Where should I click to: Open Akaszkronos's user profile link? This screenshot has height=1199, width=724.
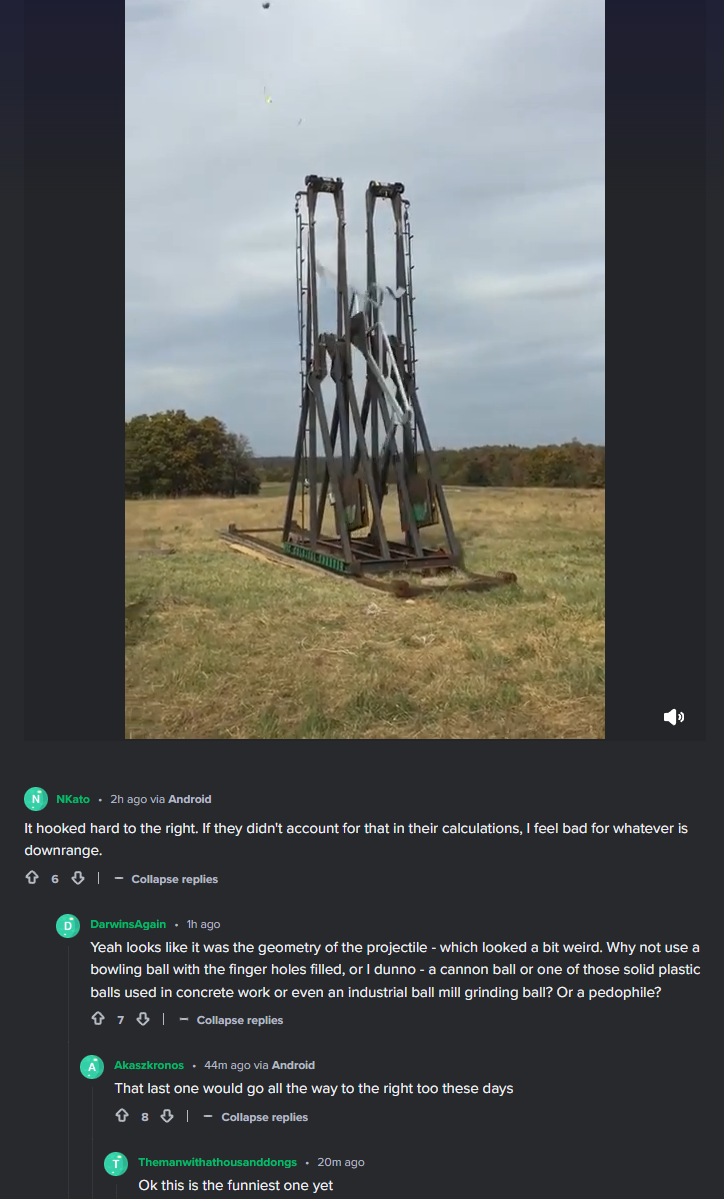[x=149, y=1065]
